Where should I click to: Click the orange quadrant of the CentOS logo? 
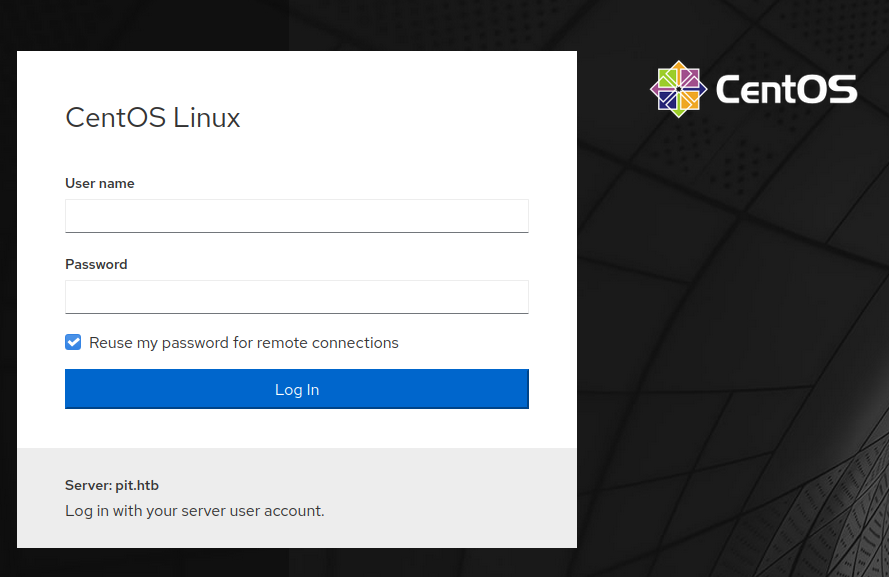click(x=689, y=100)
